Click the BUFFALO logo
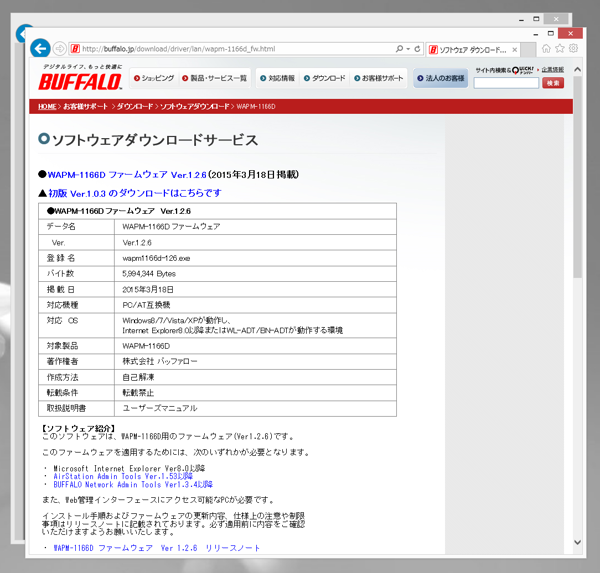Viewport: 600px width, 573px height. pyautogui.click(x=80, y=82)
